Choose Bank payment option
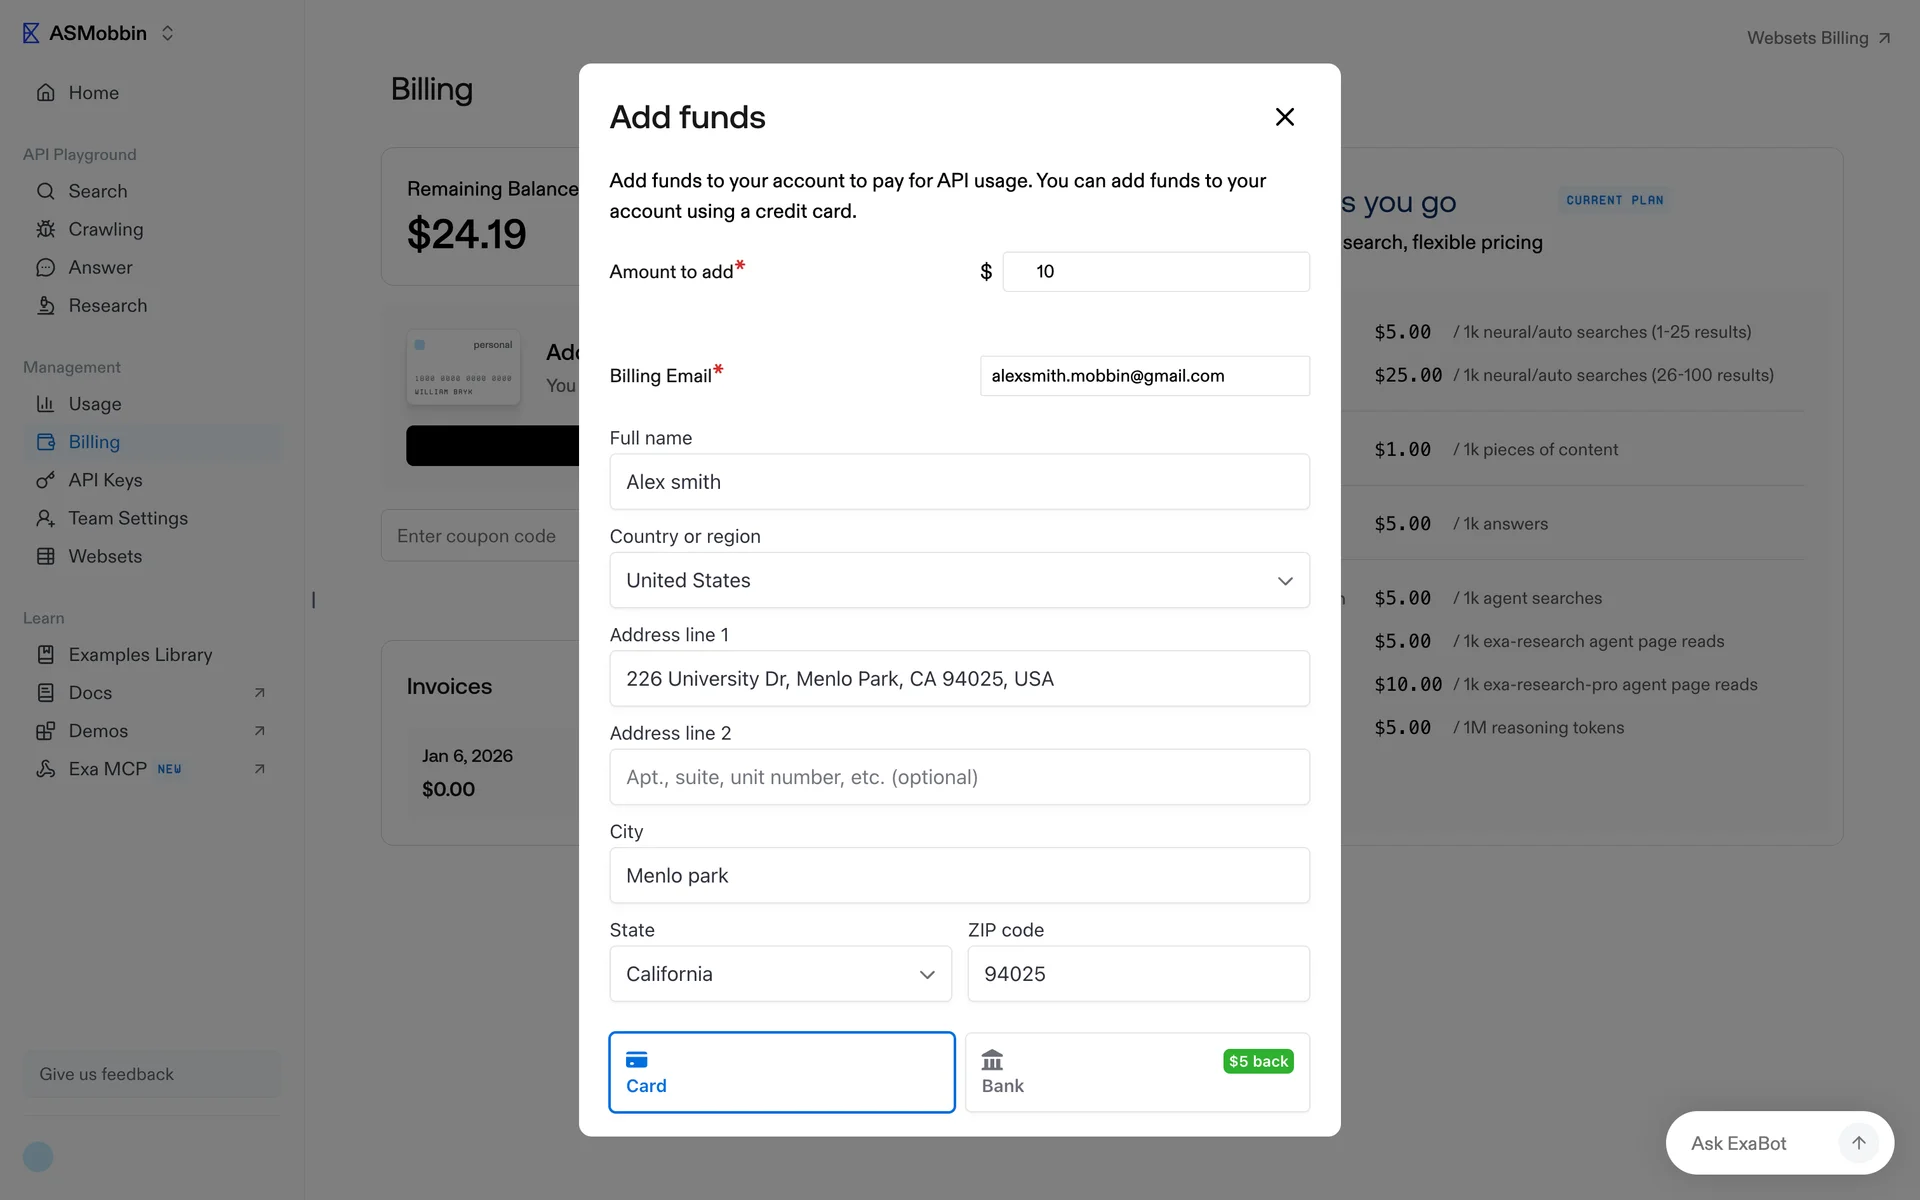1920x1200 pixels. [x=1137, y=1072]
